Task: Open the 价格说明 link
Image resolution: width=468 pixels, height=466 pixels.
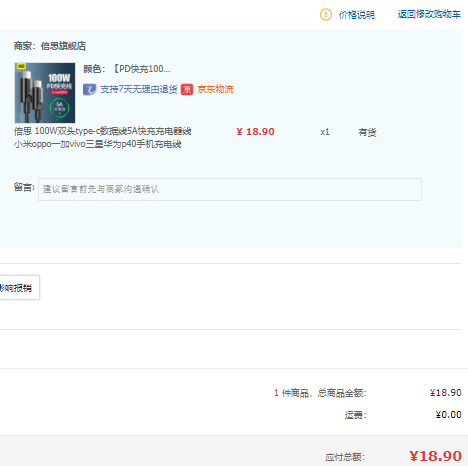Action: coord(356,15)
